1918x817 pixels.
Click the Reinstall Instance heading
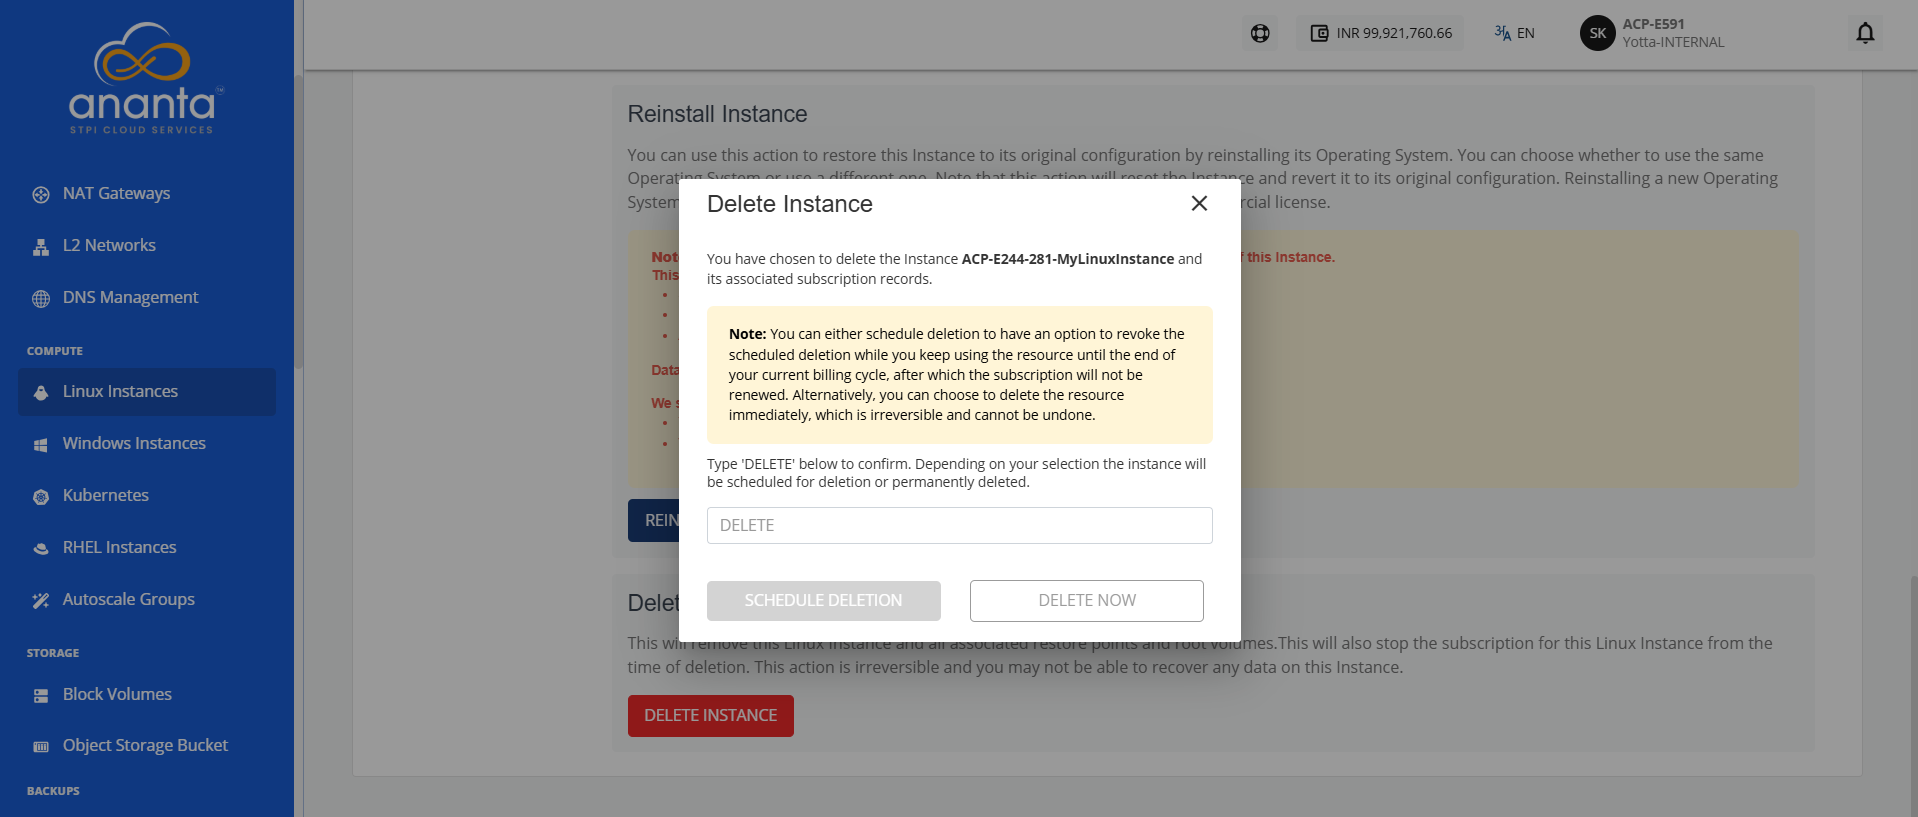(717, 114)
